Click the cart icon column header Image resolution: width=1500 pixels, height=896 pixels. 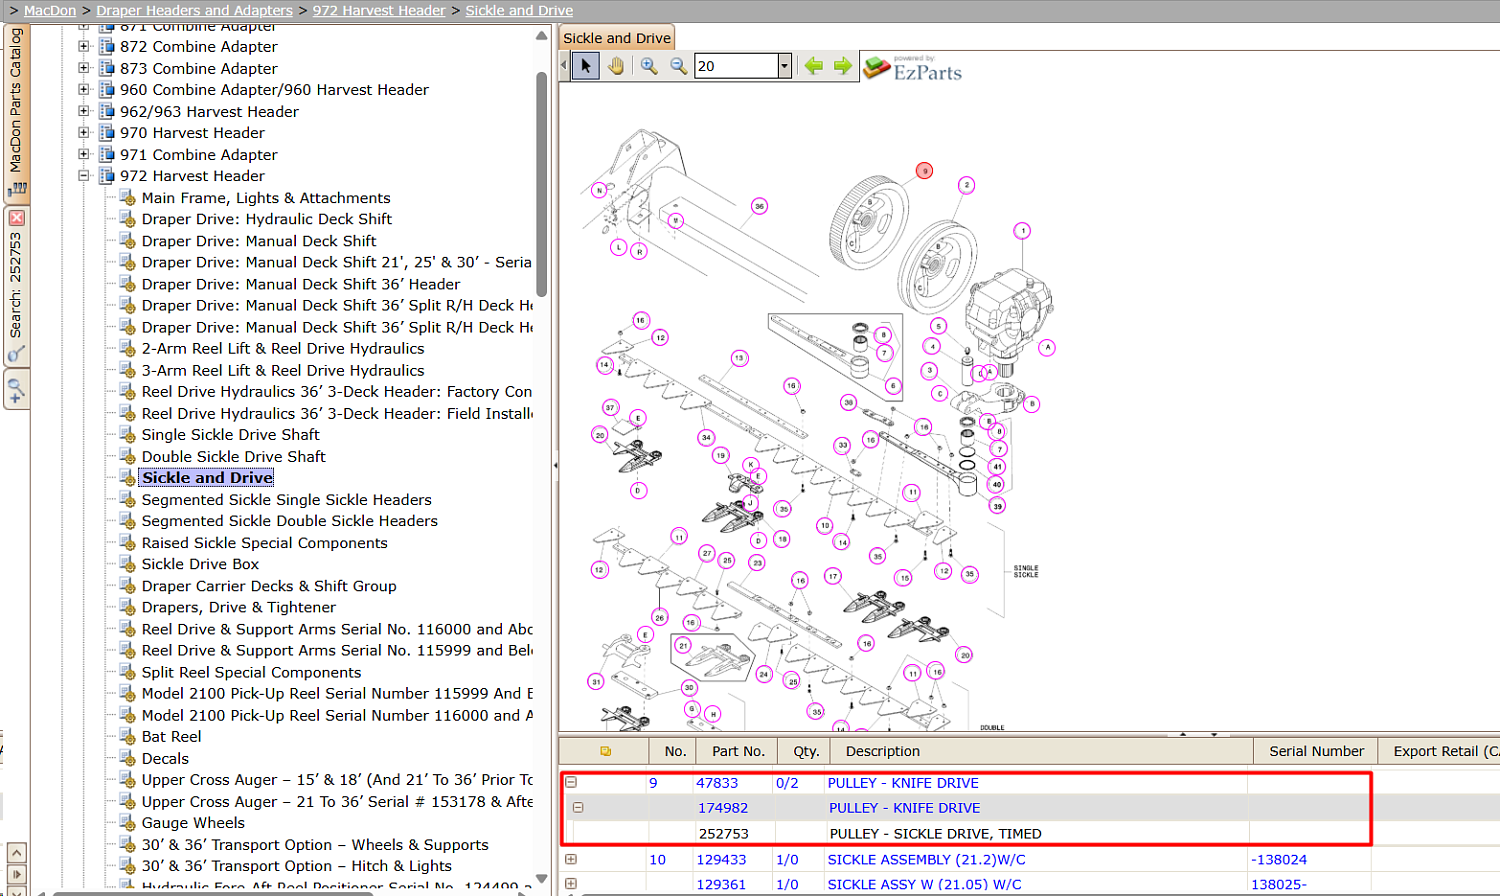(x=605, y=751)
